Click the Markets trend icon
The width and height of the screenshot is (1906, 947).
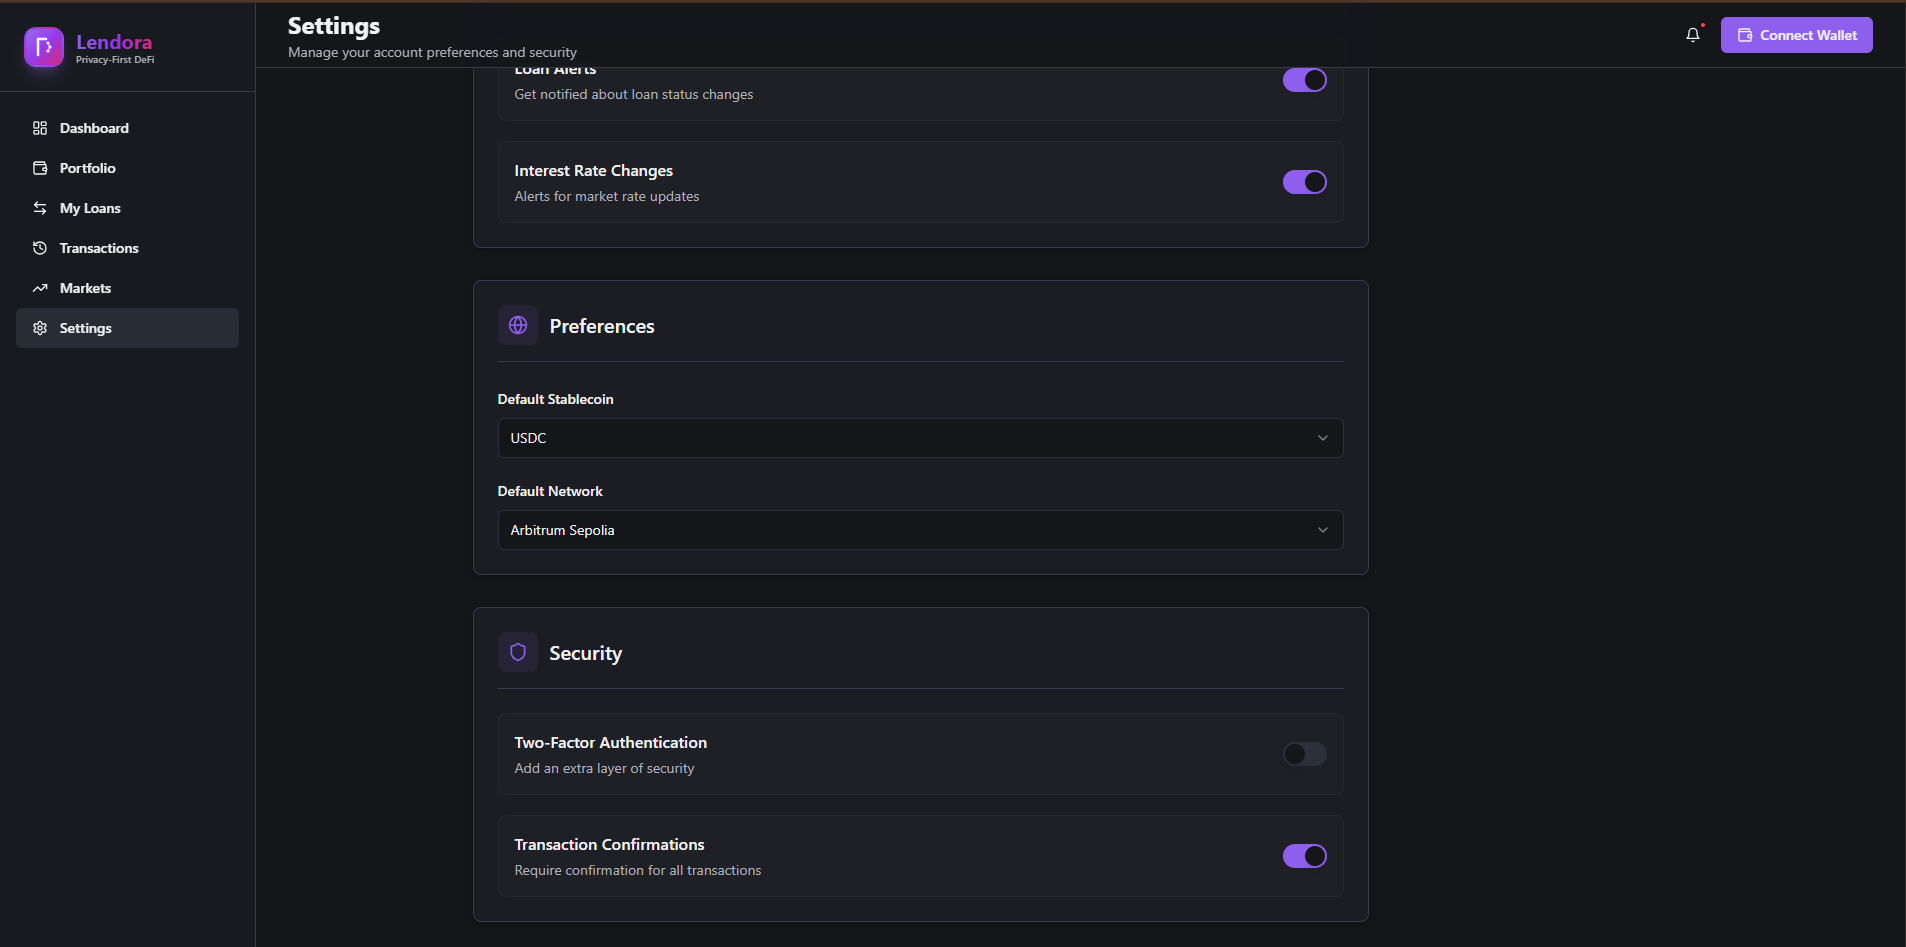point(40,288)
